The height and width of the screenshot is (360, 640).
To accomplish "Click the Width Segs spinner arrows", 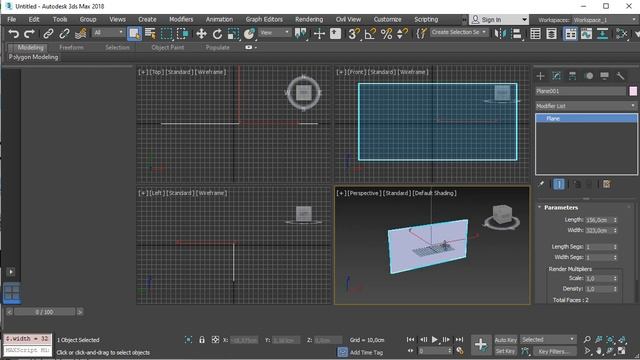I will pos(615,258).
